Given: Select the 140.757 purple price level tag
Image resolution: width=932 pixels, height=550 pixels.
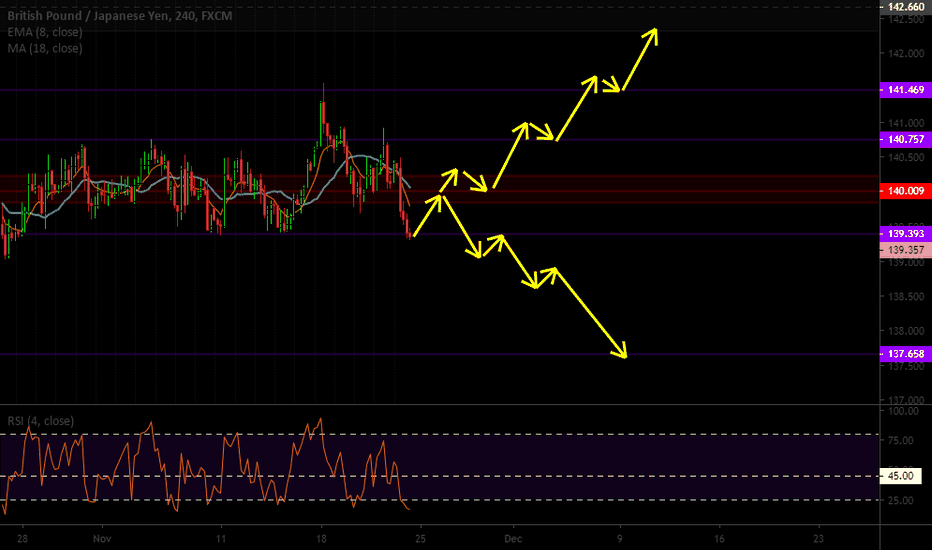Looking at the screenshot, I should [x=905, y=140].
